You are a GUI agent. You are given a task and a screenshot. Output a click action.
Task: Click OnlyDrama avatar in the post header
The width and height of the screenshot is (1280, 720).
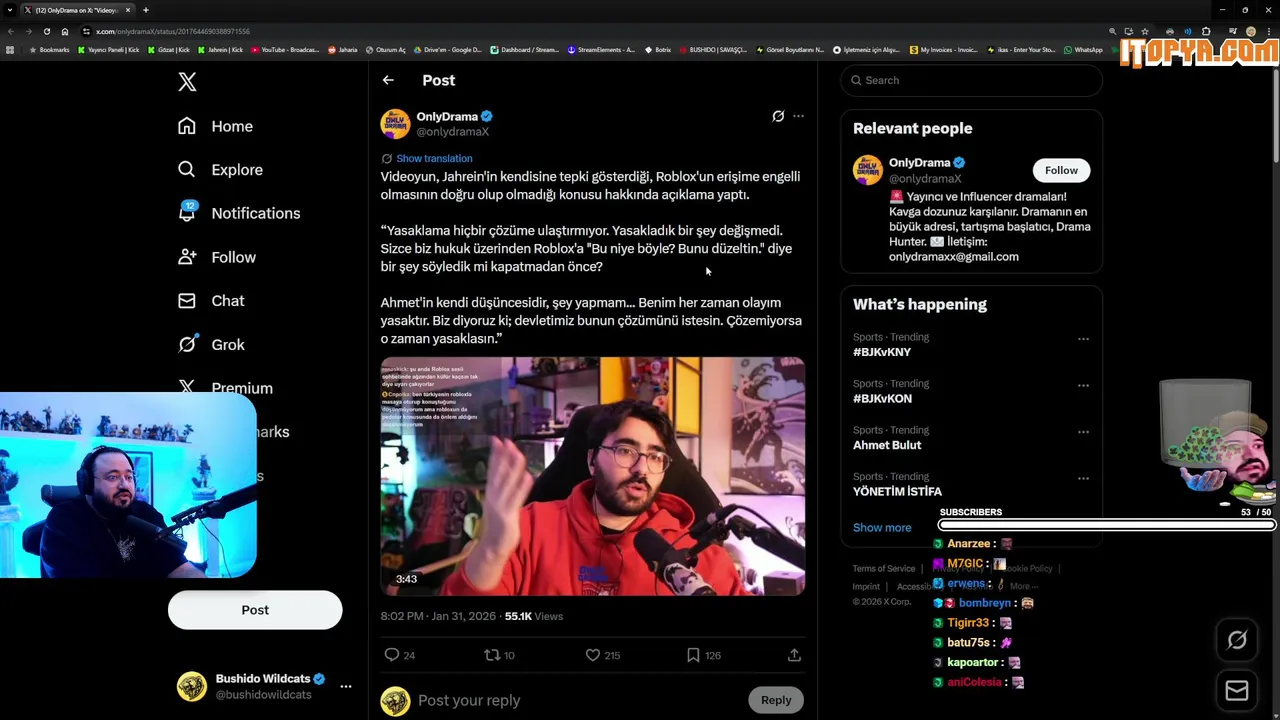[395, 124]
